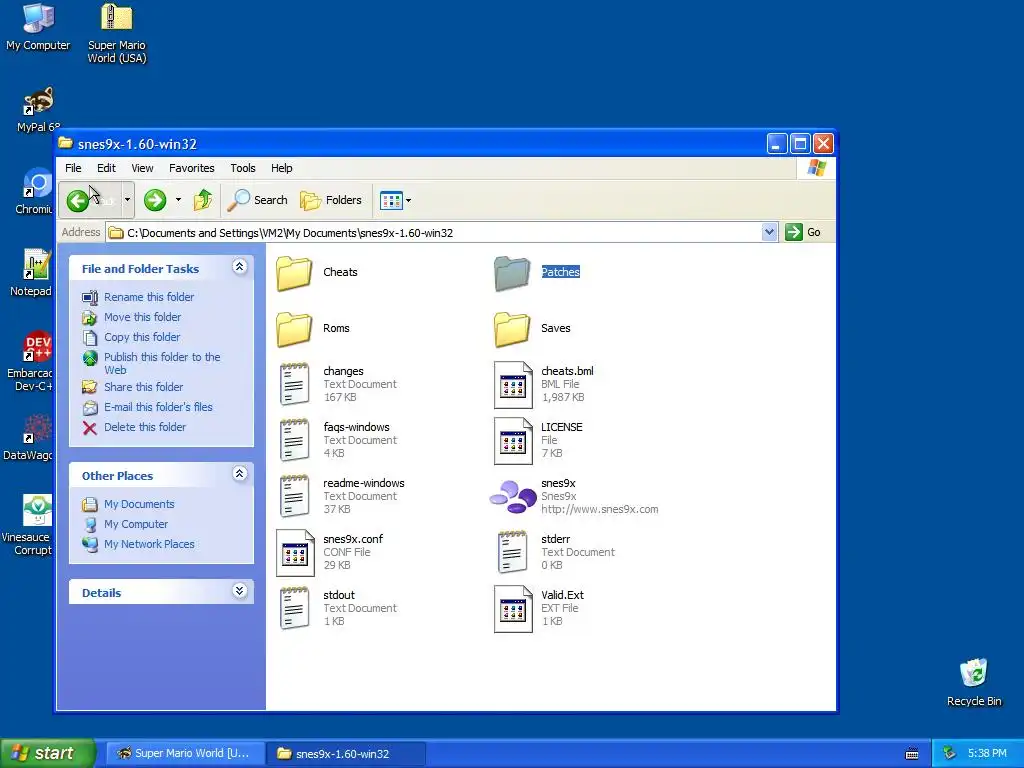1024x768 pixels.
Task: Select the Cheats folder icon
Action: pos(294,273)
